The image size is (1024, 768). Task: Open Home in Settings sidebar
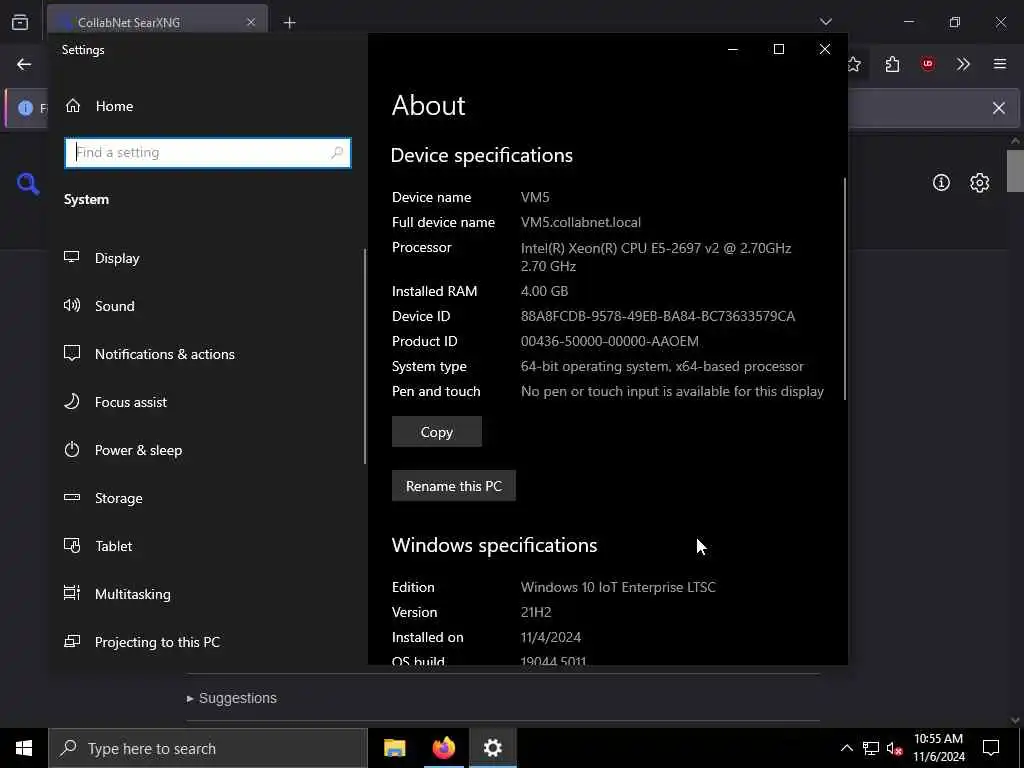pyautogui.click(x=99, y=106)
